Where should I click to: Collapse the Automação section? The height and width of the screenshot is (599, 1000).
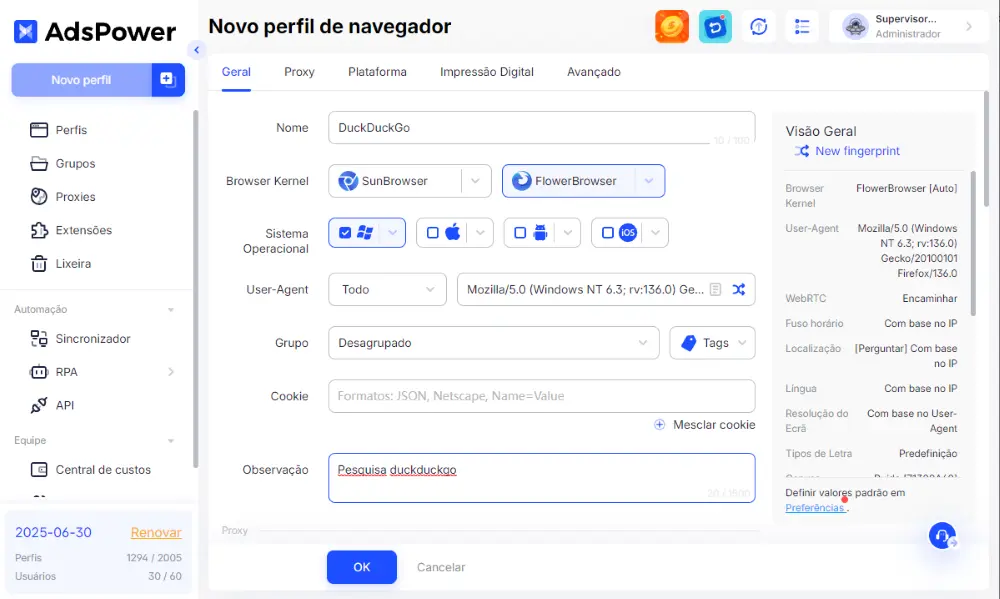[170, 310]
